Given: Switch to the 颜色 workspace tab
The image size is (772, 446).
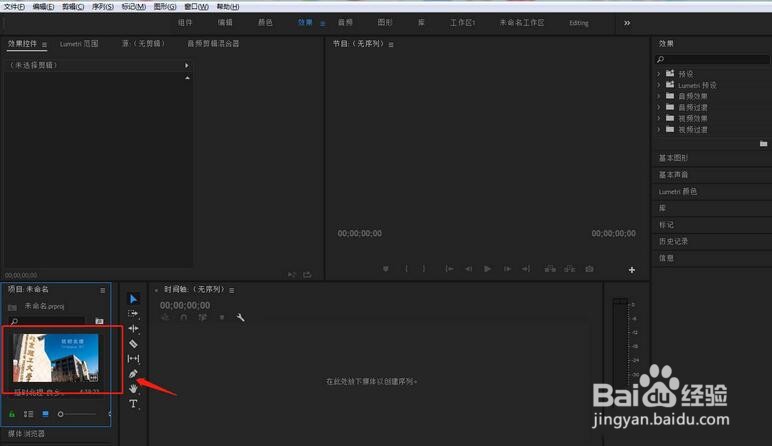Looking at the screenshot, I should [x=265, y=23].
